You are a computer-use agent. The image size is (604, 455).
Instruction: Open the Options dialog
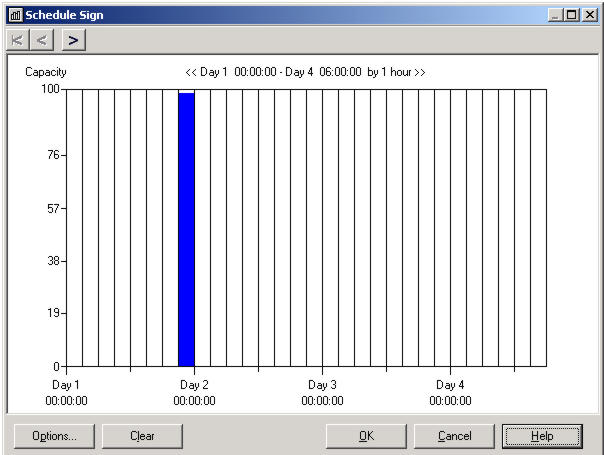tap(54, 436)
